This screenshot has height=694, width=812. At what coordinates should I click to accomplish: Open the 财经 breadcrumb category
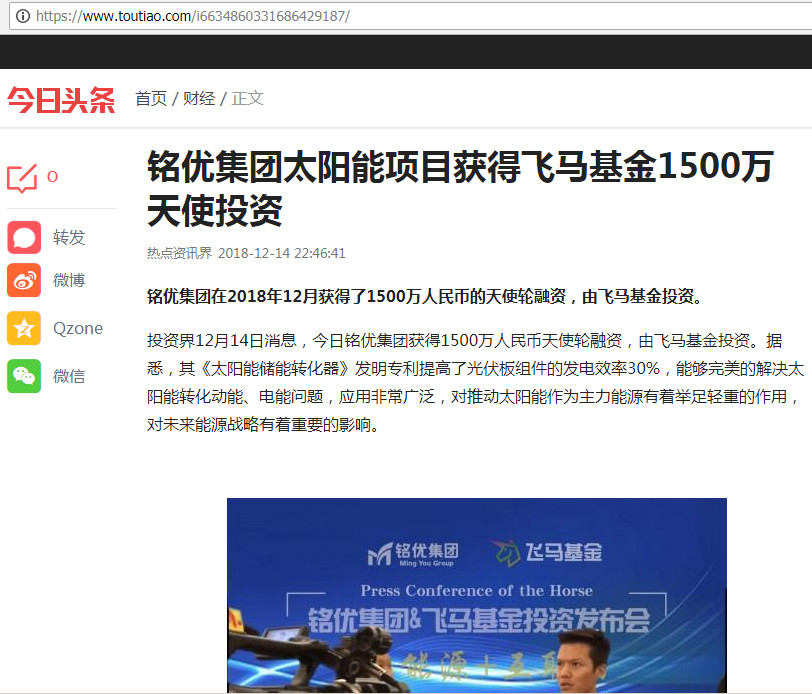(x=199, y=98)
